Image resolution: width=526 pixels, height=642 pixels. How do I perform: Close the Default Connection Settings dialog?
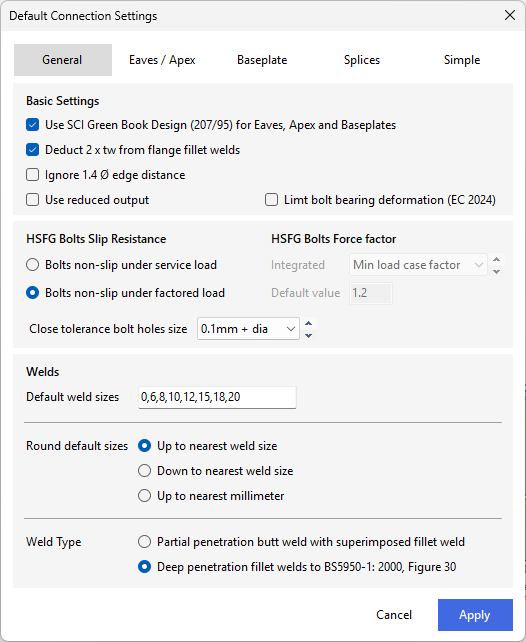510,16
